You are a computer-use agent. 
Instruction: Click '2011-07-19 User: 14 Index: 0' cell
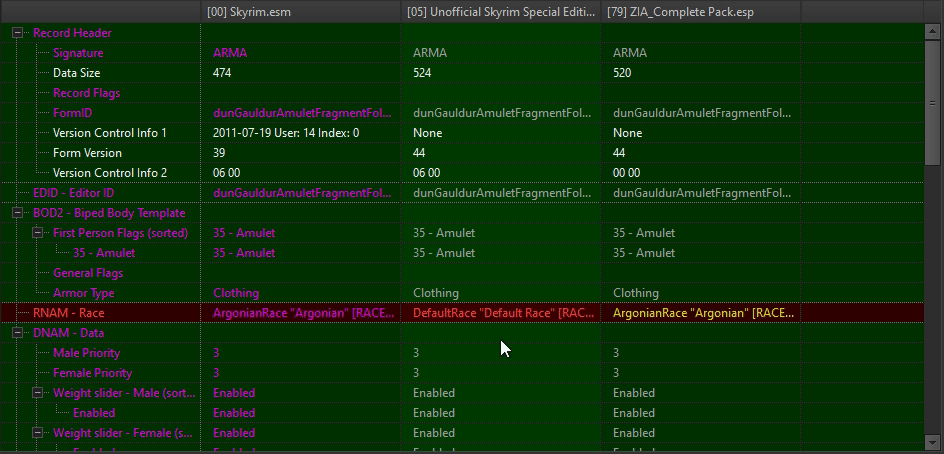coord(286,132)
